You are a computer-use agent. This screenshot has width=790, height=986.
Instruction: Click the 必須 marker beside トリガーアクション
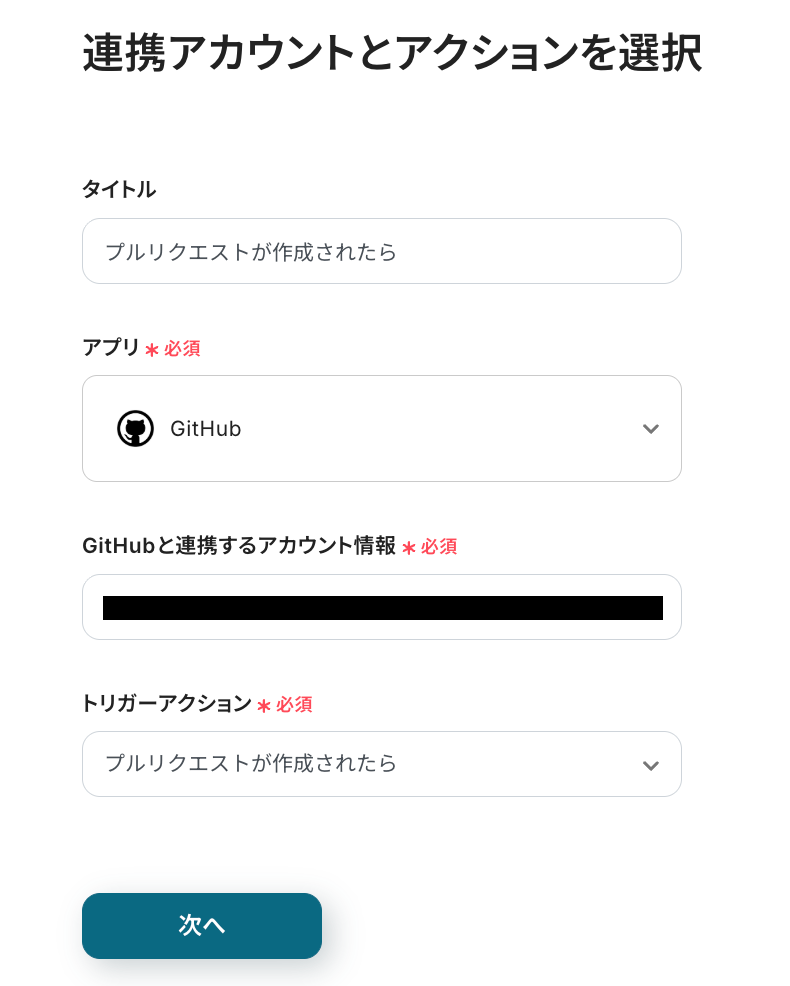[294, 705]
